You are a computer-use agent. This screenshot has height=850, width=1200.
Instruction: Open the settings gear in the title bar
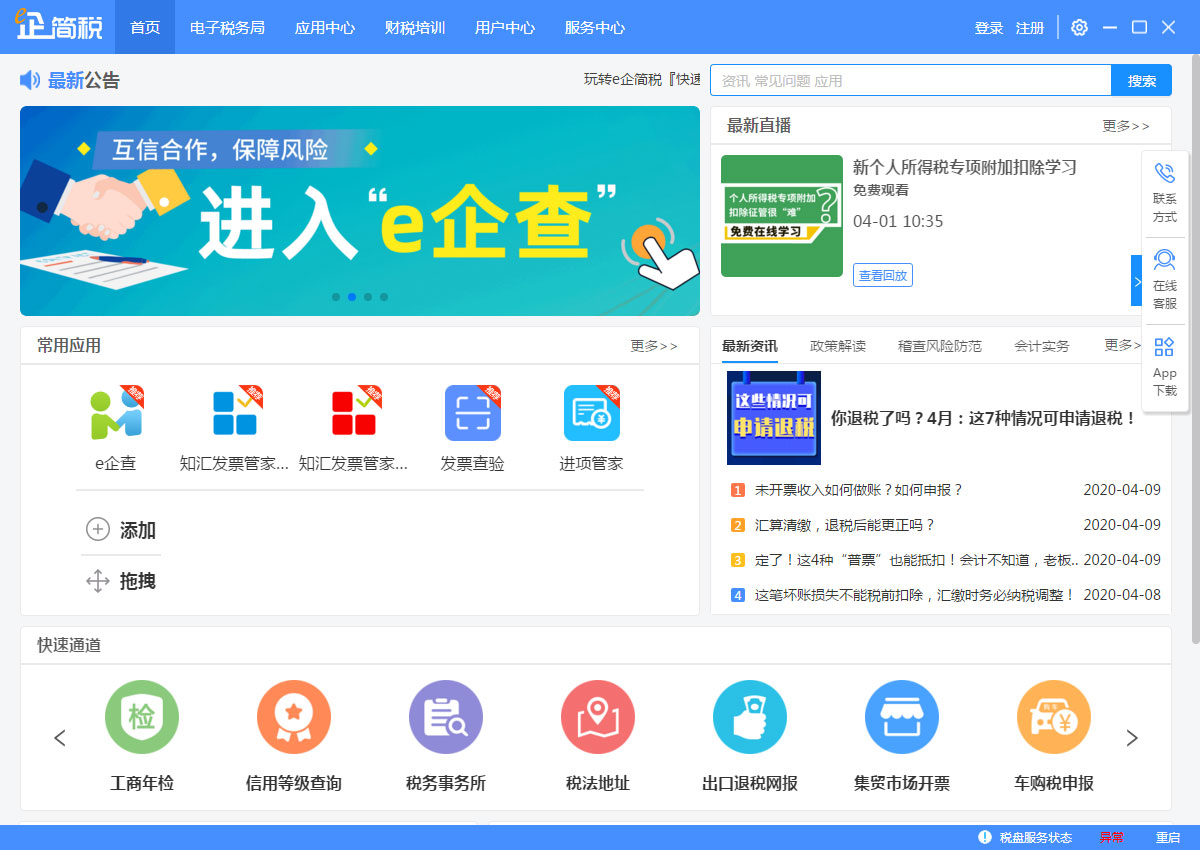(1078, 27)
